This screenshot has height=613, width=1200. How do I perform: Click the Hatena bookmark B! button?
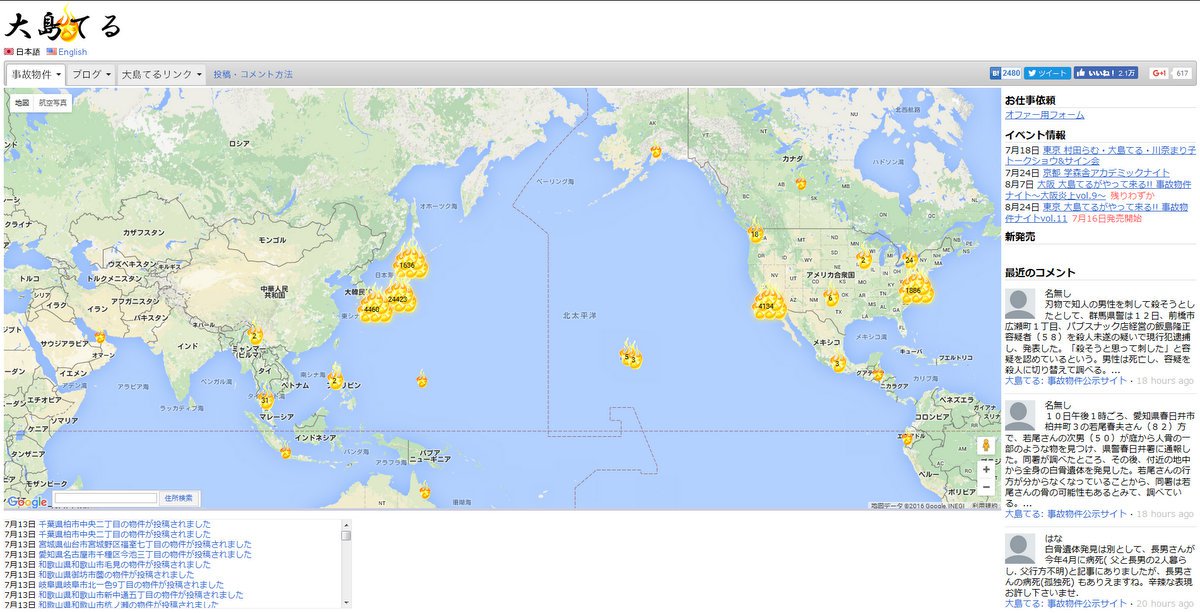[x=1006, y=73]
